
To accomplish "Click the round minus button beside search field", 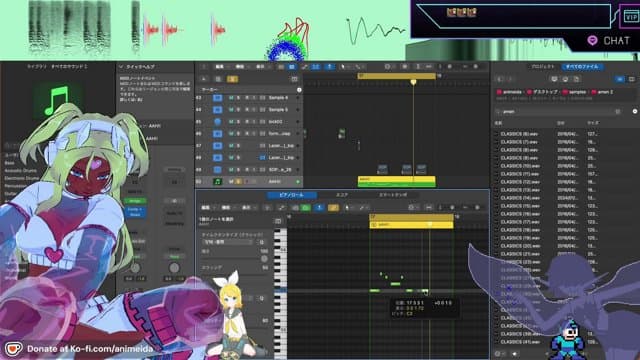I will coord(635,111).
